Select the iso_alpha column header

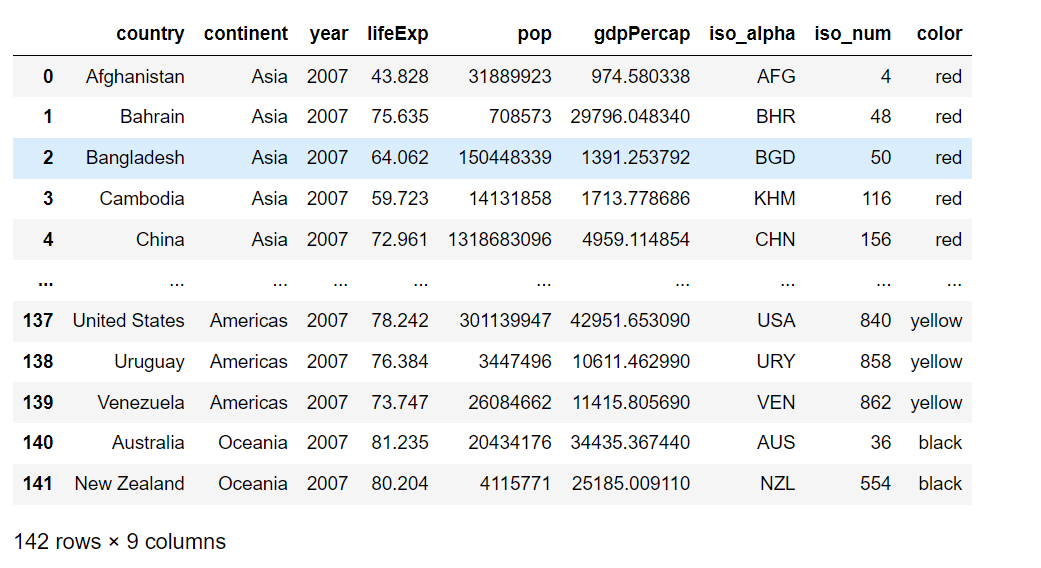[752, 34]
